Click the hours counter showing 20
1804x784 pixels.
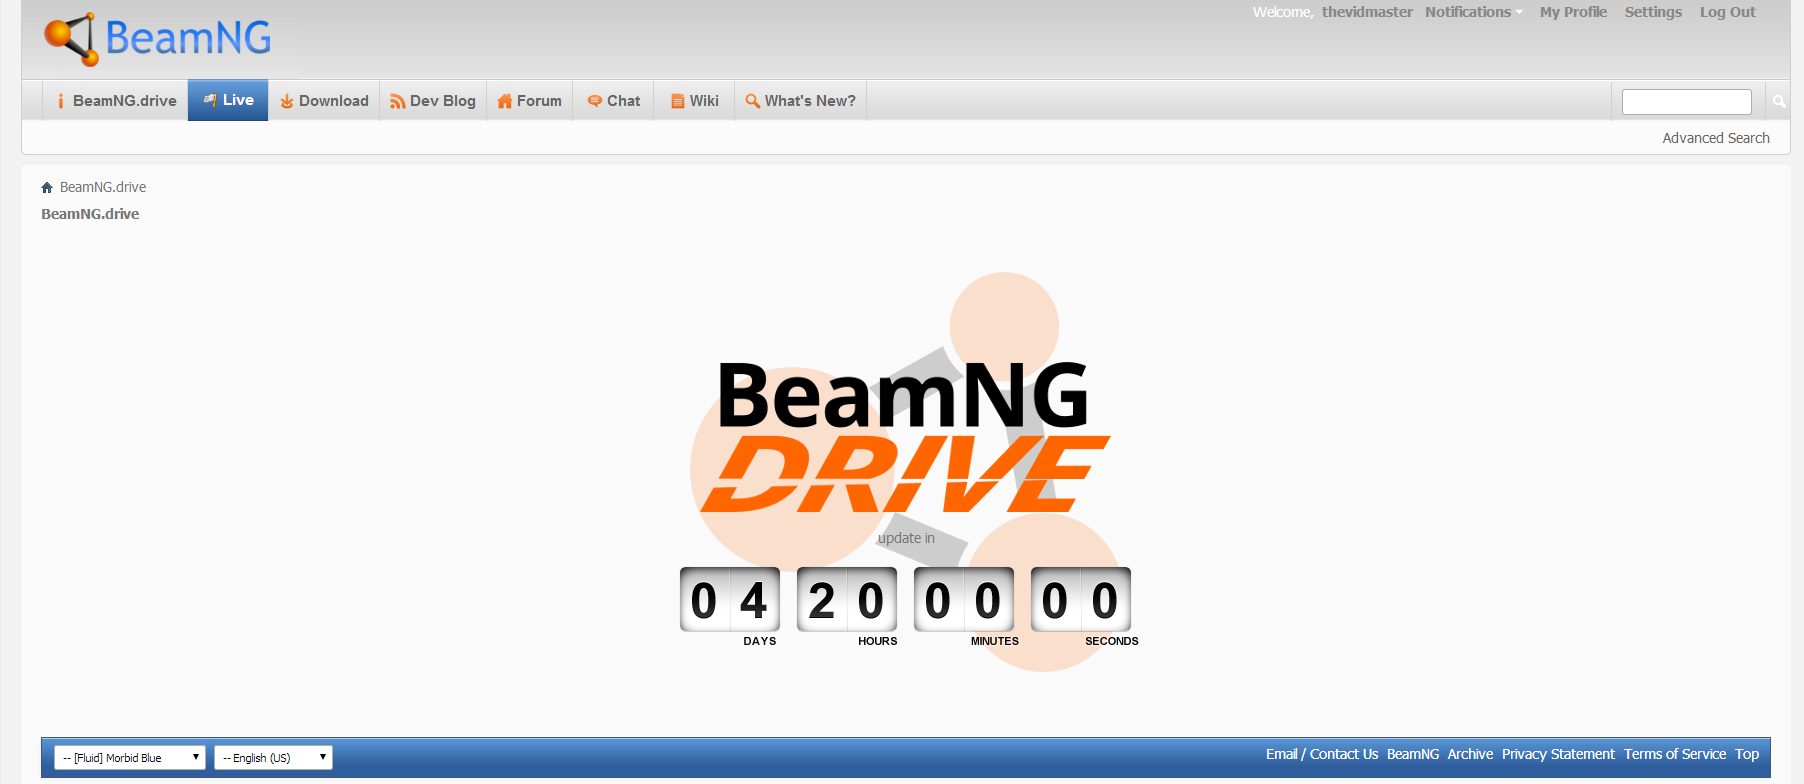pos(846,600)
